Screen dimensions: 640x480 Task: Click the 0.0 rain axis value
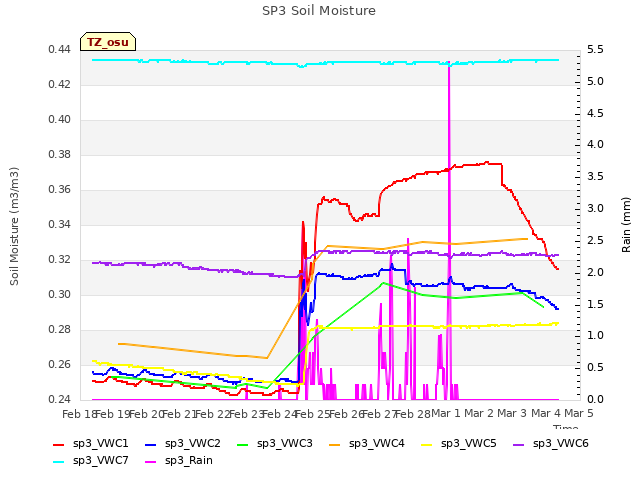pyautogui.click(x=595, y=400)
